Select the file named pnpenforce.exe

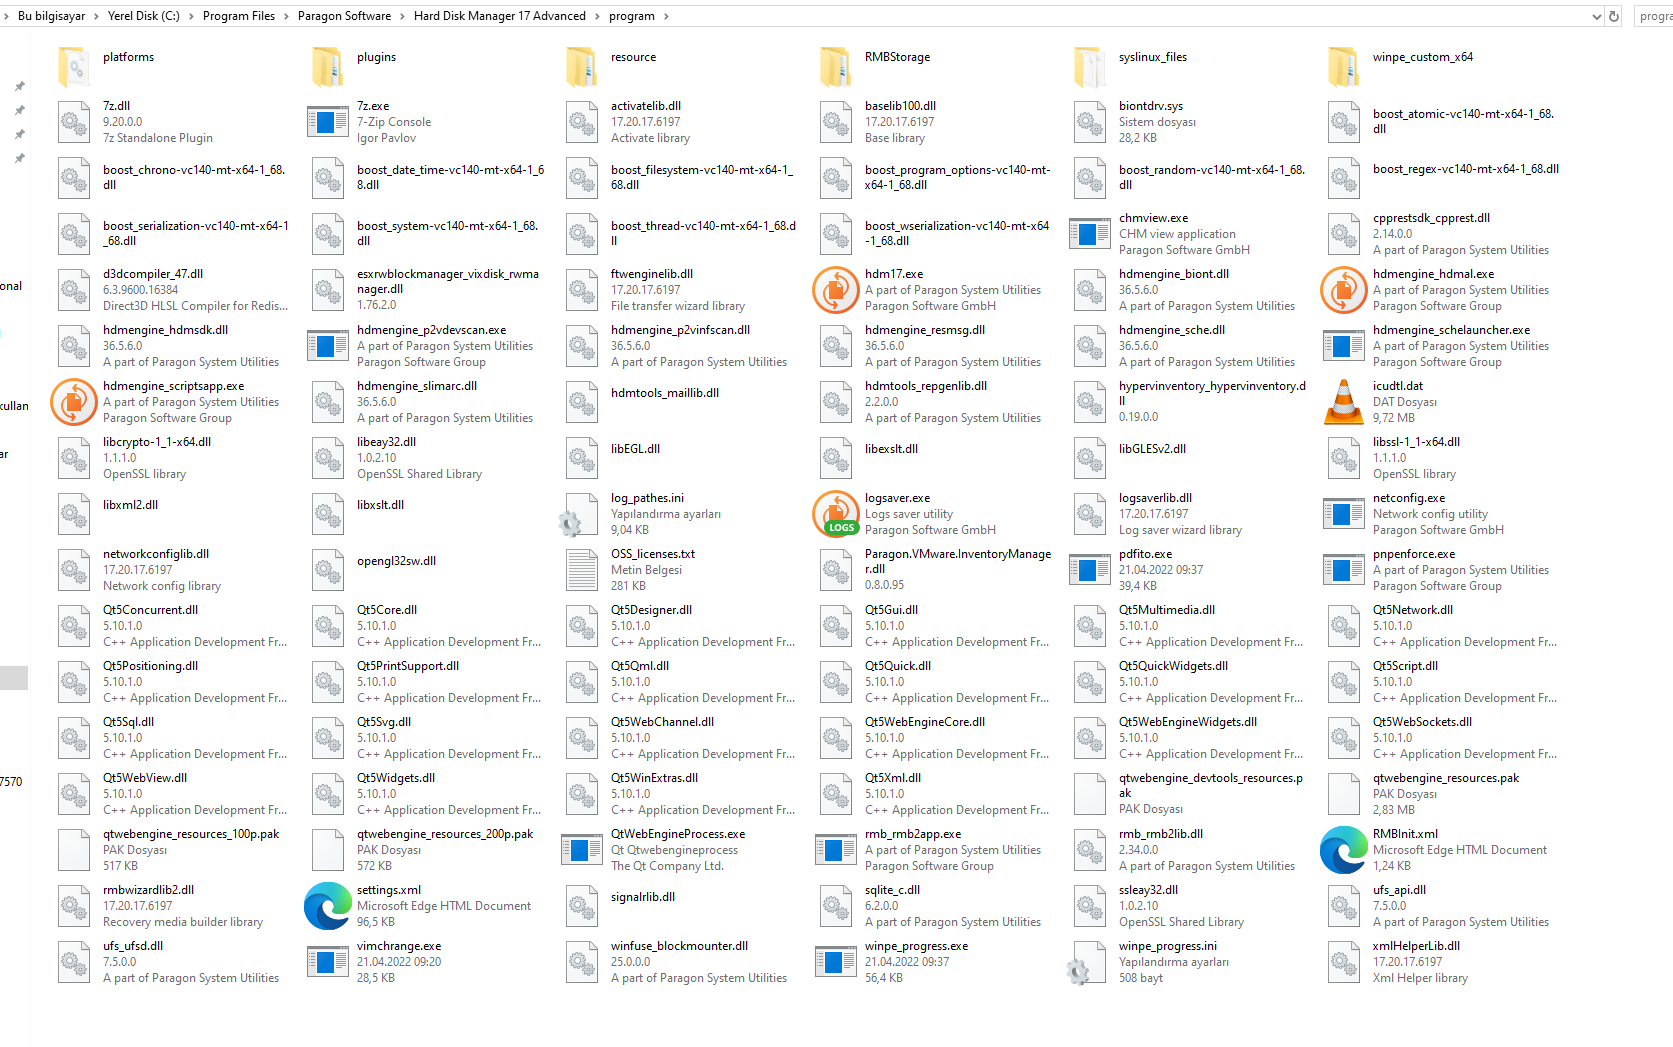1414,554
